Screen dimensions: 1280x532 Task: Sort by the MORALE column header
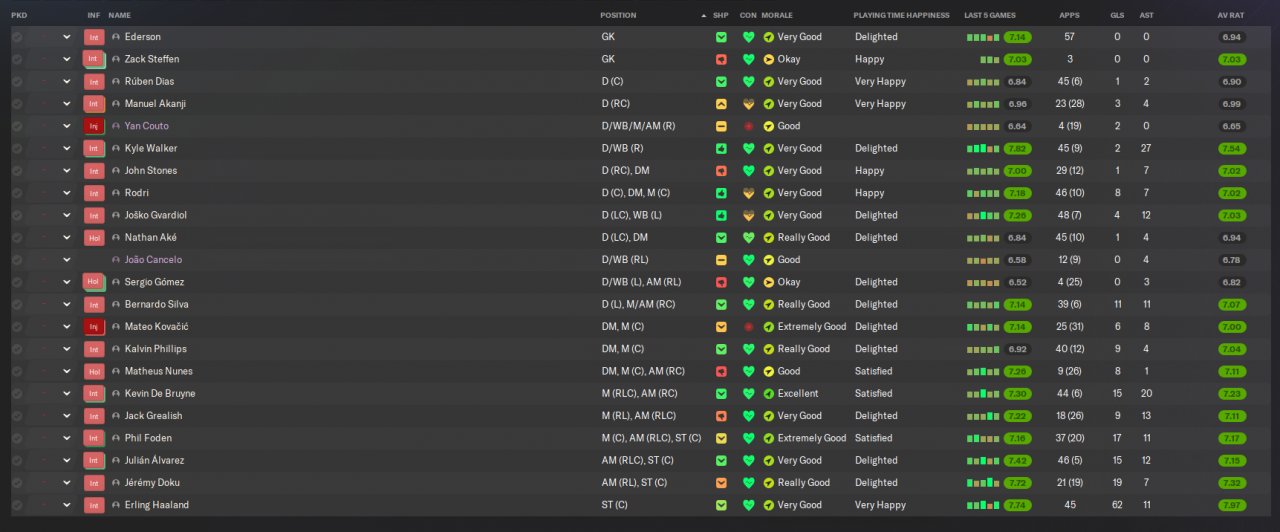click(x=776, y=16)
